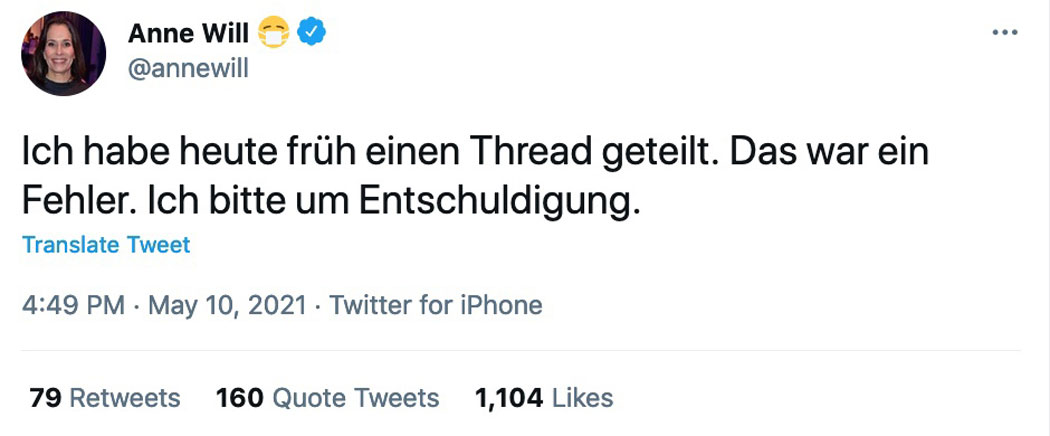The image size is (1050, 436).
Task: View the 1,104 Likes list
Action: coord(544,398)
